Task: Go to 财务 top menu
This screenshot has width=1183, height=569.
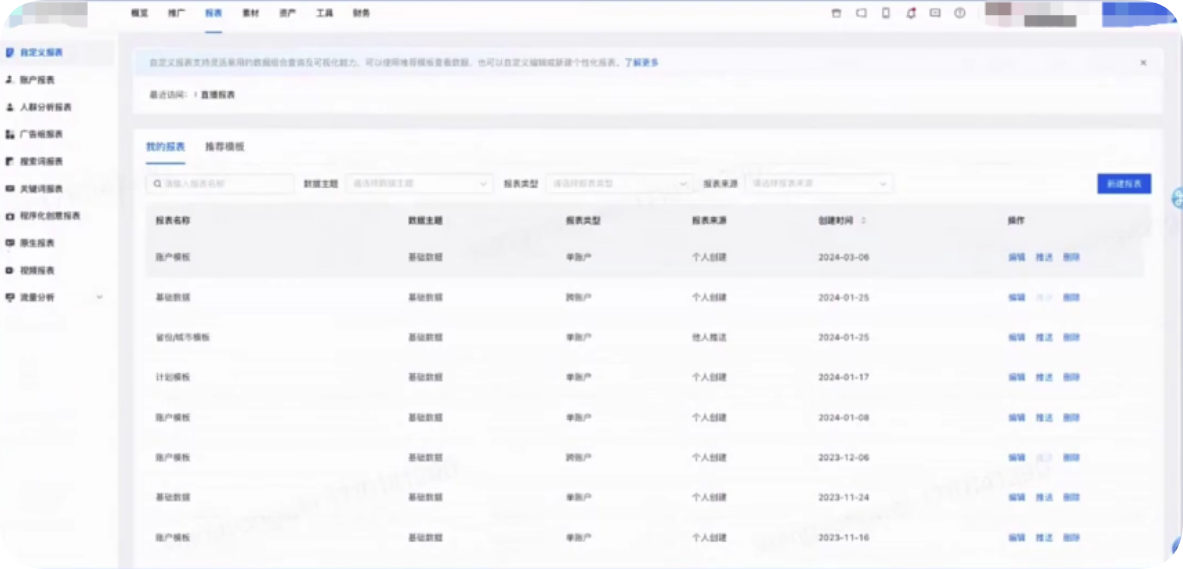Action: point(361,13)
